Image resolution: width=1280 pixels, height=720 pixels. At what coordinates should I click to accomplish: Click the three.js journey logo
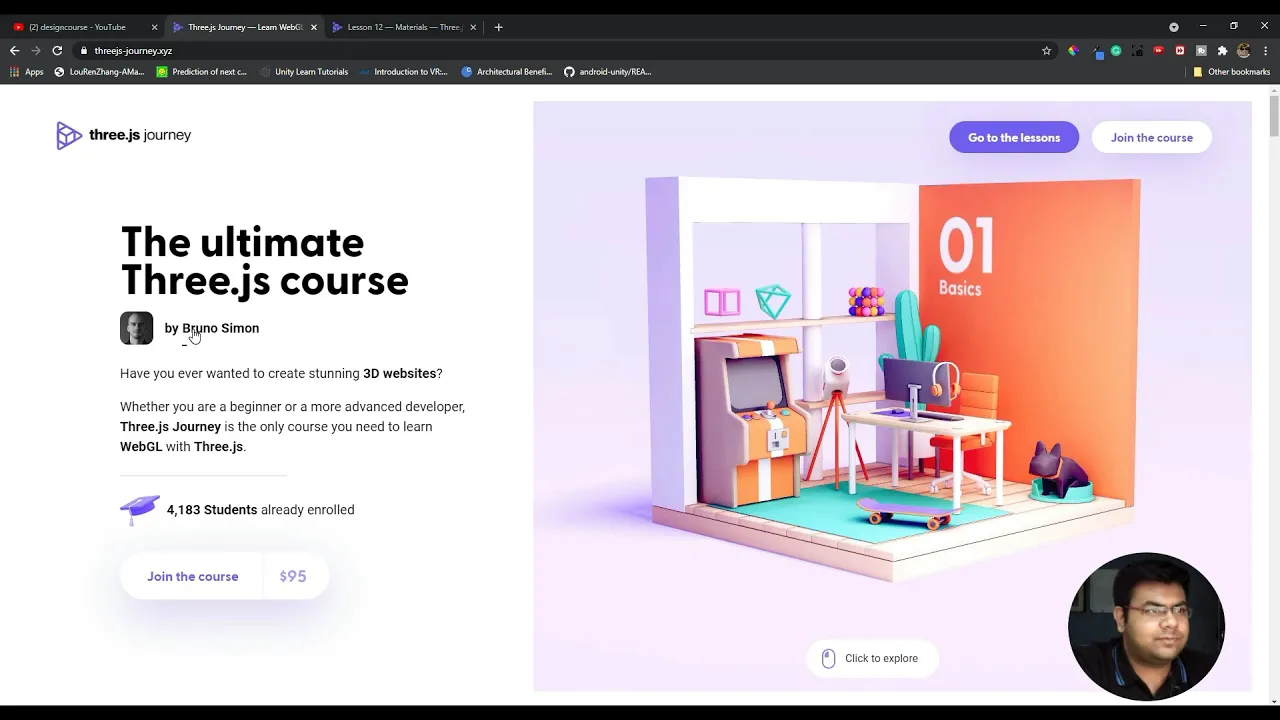coord(124,135)
